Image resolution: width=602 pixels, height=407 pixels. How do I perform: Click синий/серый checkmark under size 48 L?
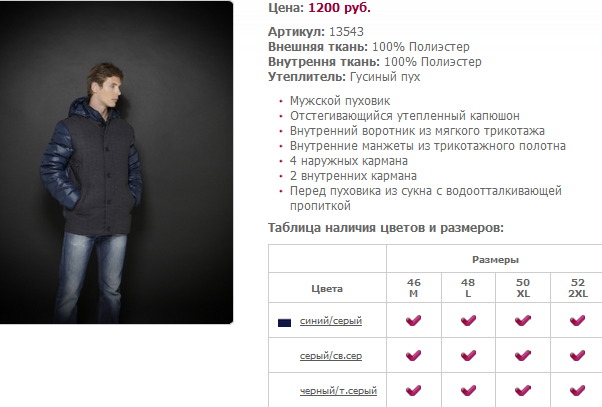coord(467,321)
